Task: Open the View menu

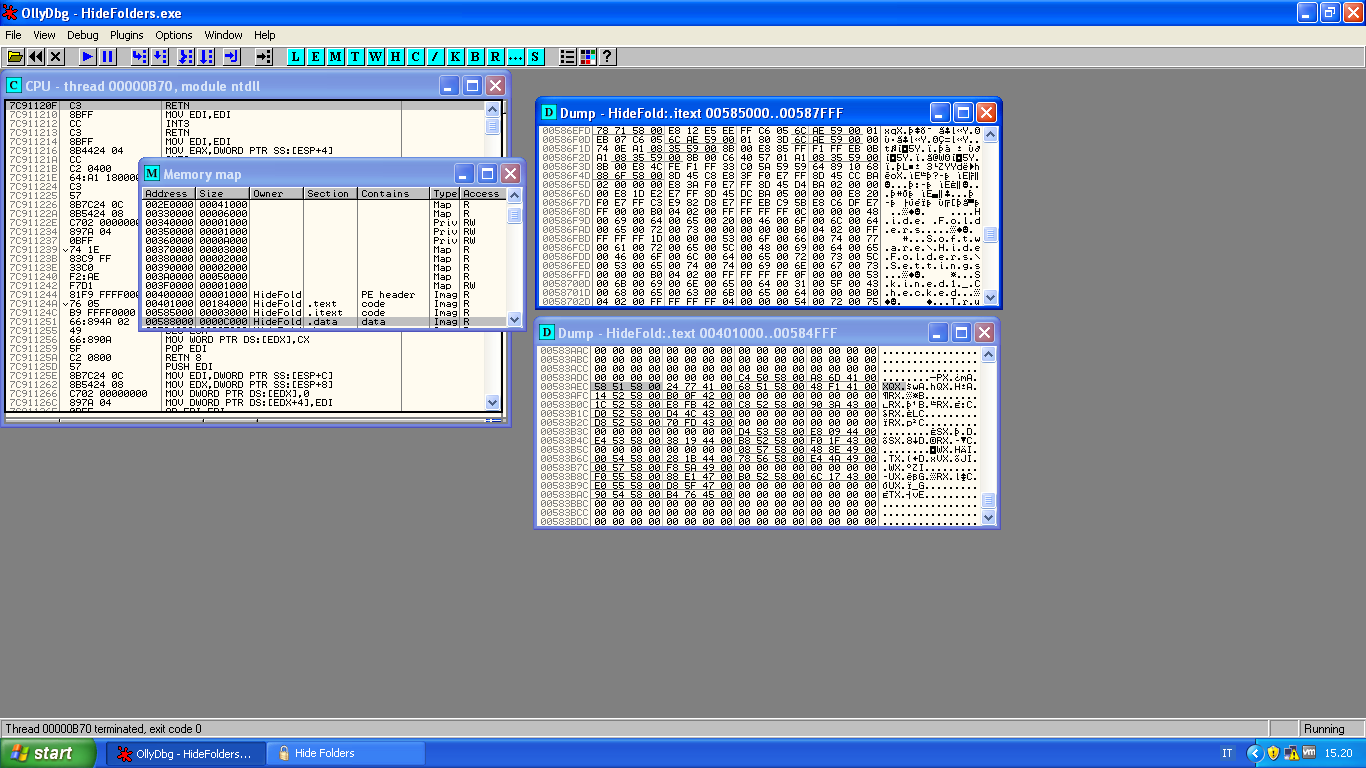Action: (44, 35)
